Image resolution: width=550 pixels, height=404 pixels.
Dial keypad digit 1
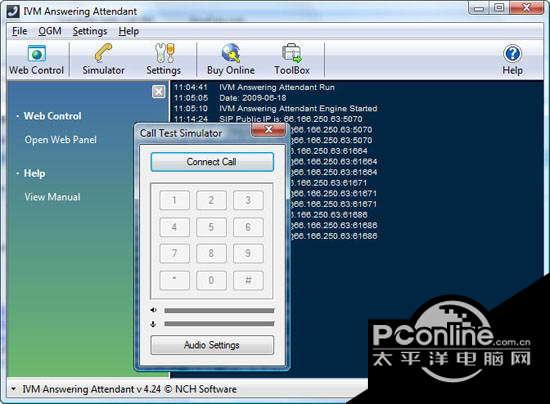174,200
